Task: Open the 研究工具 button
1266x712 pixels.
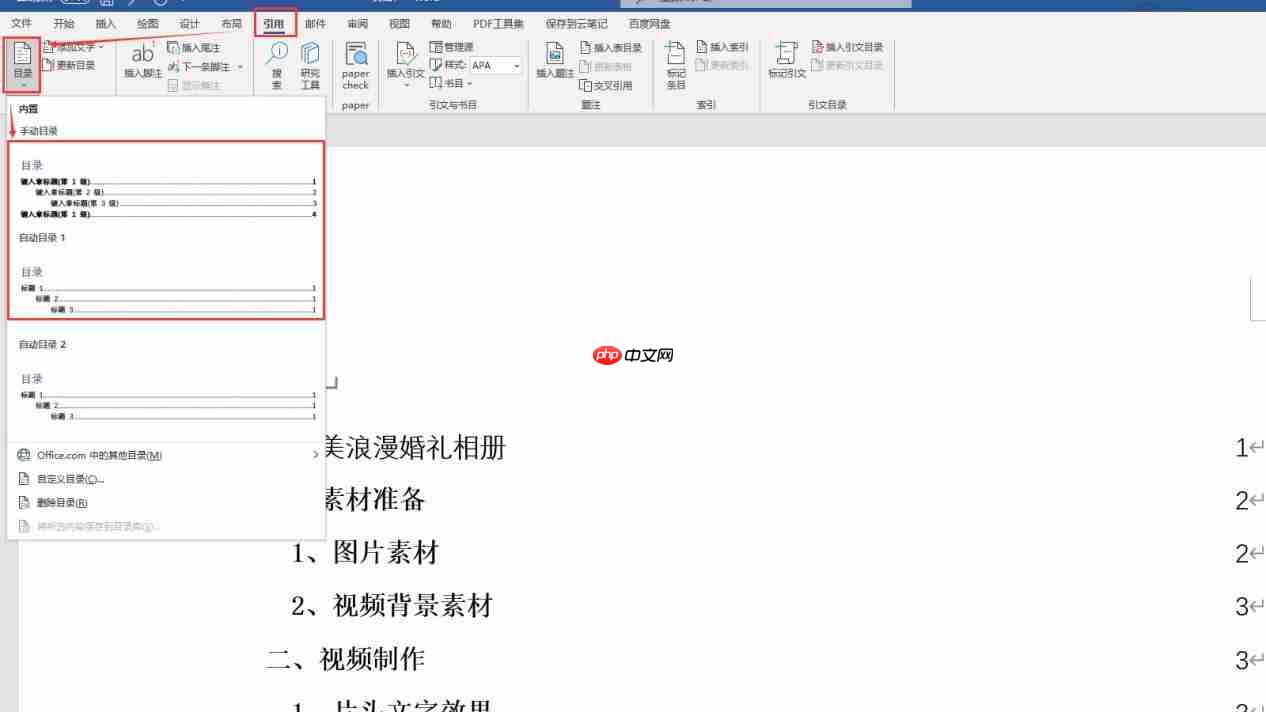Action: (x=310, y=65)
